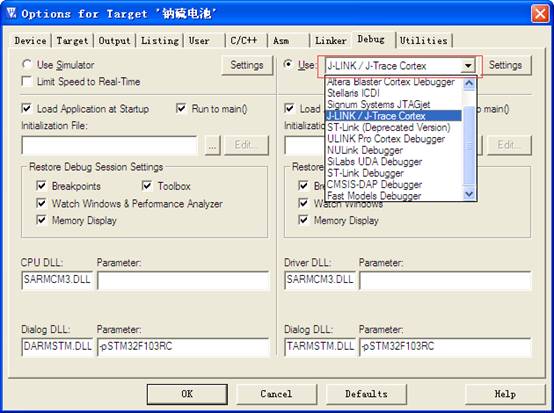The width and height of the screenshot is (554, 413).
Task: Choose NULink Debugger from list
Action: (x=394, y=150)
